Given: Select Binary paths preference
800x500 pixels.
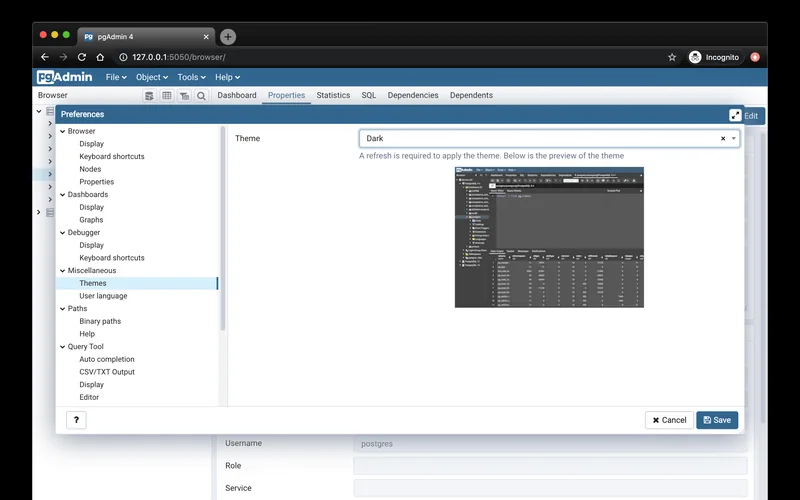Looking at the screenshot, I should point(100,321).
